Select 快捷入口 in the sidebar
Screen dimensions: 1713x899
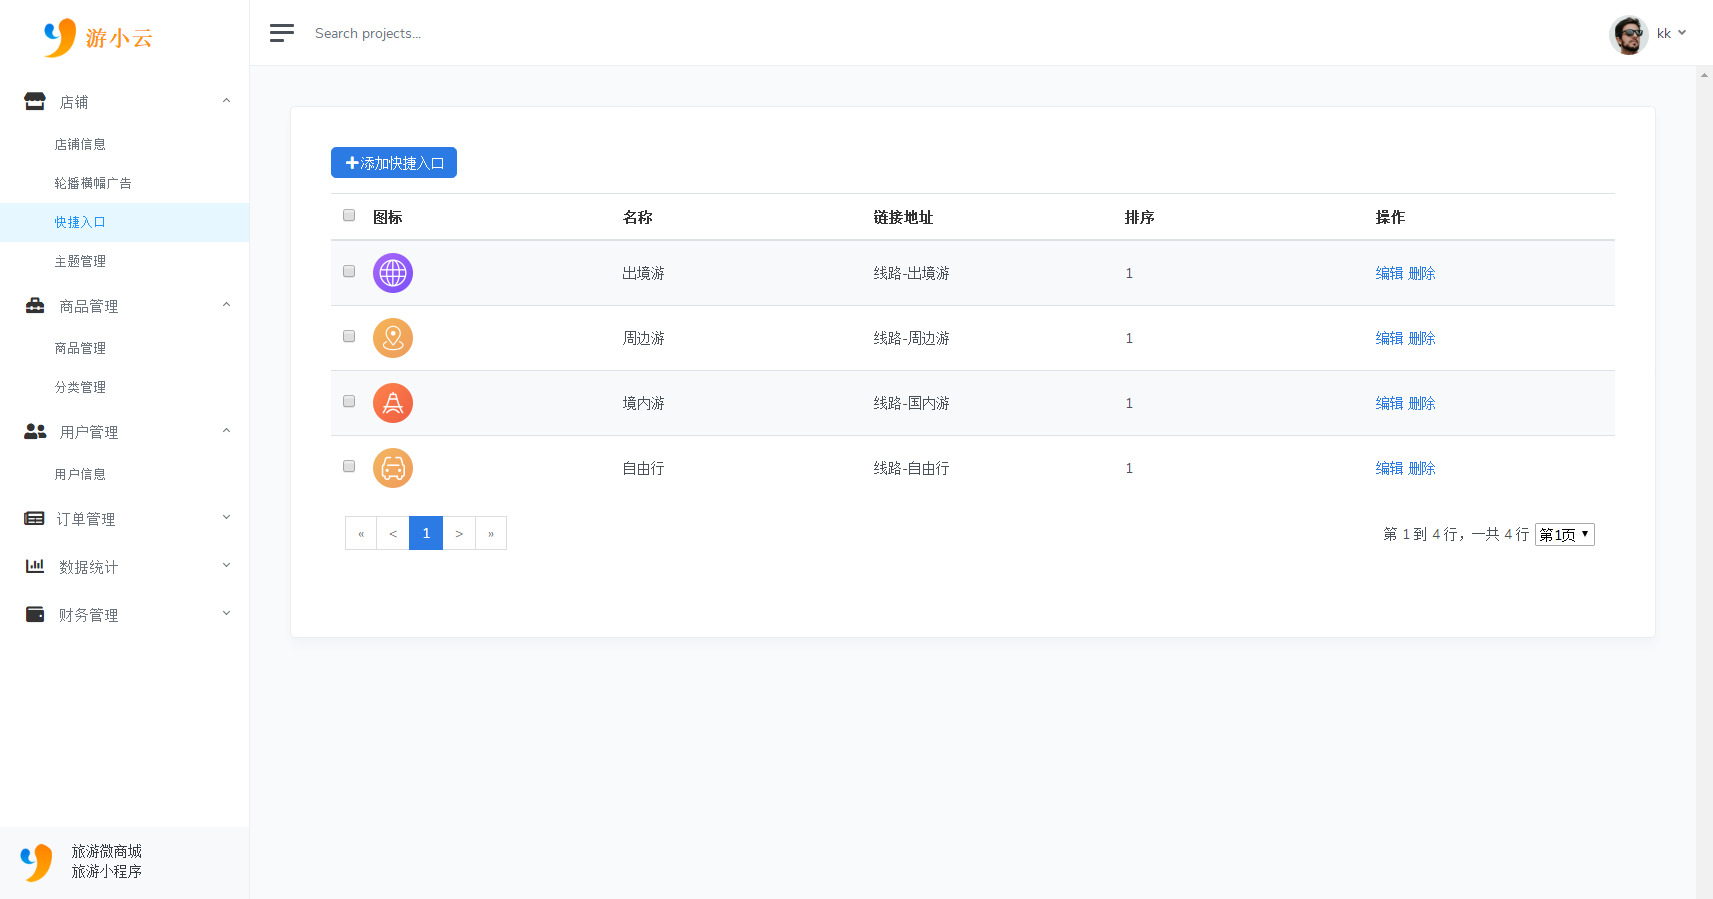pyautogui.click(x=80, y=222)
